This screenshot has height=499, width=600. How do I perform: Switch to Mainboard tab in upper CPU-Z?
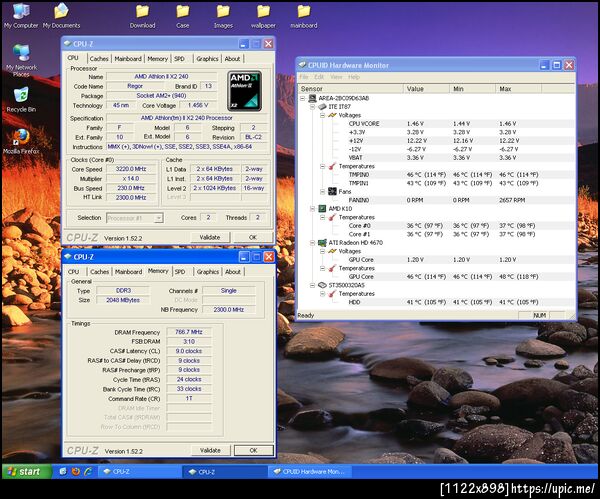point(128,59)
